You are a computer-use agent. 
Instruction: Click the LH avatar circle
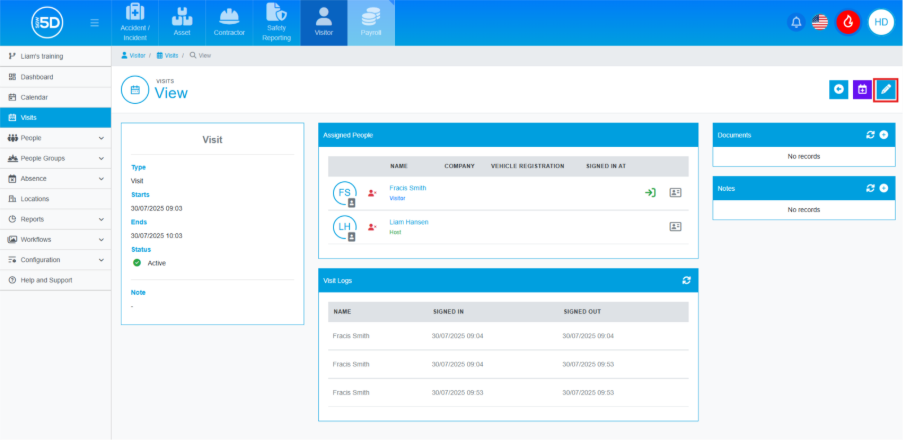[x=344, y=227]
